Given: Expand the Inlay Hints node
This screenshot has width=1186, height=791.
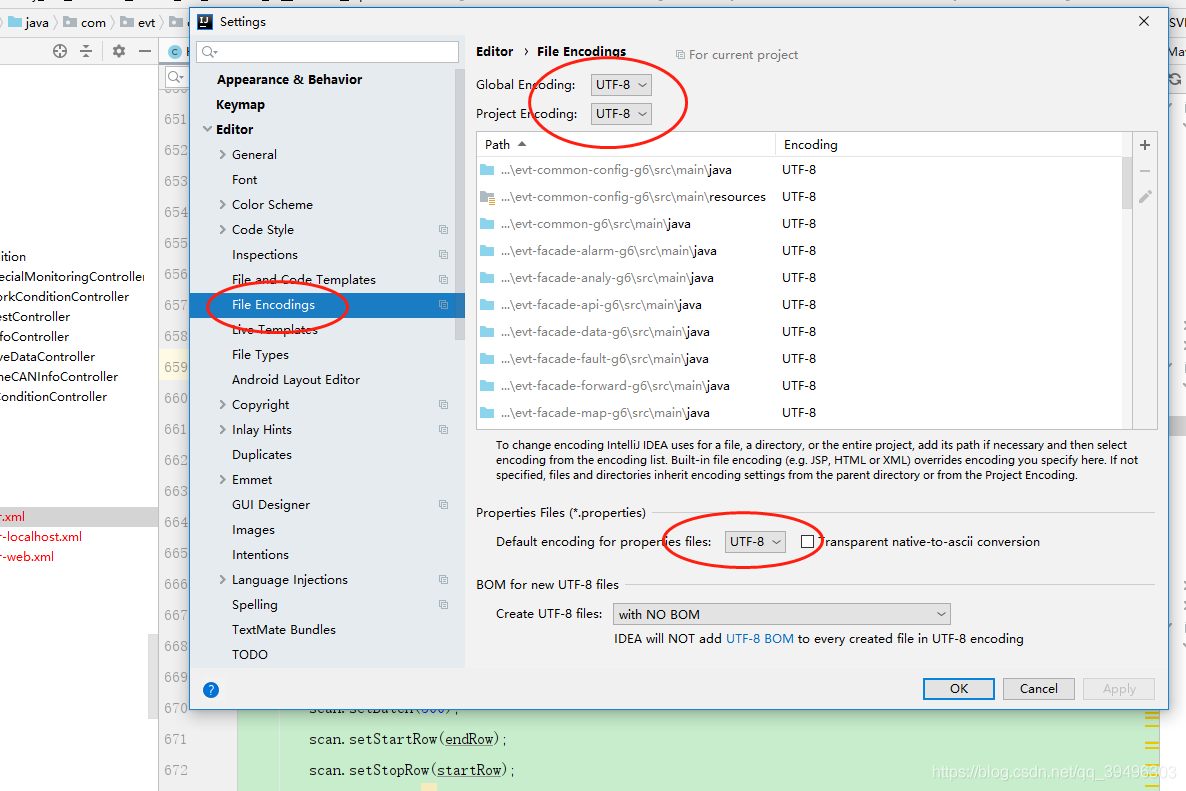Looking at the screenshot, I should click(x=222, y=430).
